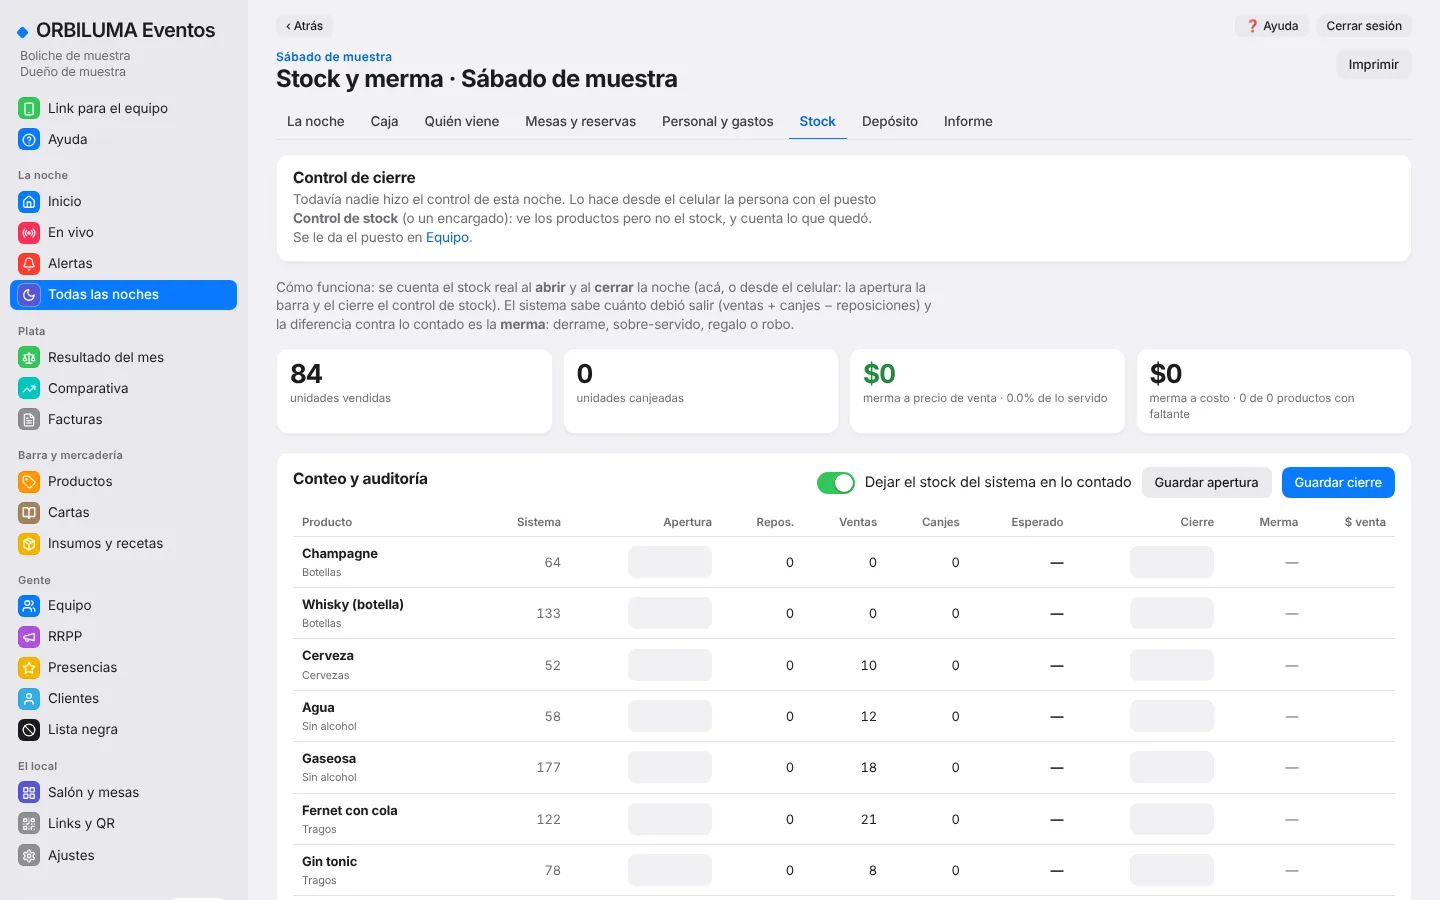
Task: Switch to the La noche tab
Action: [x=316, y=121]
